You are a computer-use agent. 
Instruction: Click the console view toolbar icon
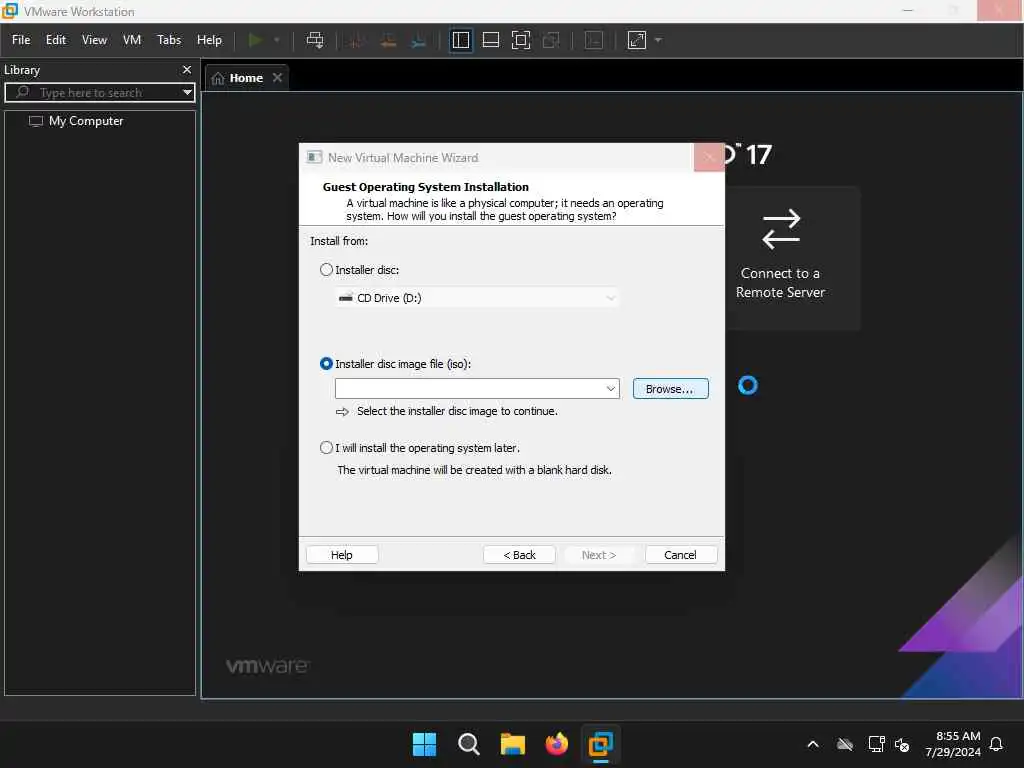click(x=594, y=40)
